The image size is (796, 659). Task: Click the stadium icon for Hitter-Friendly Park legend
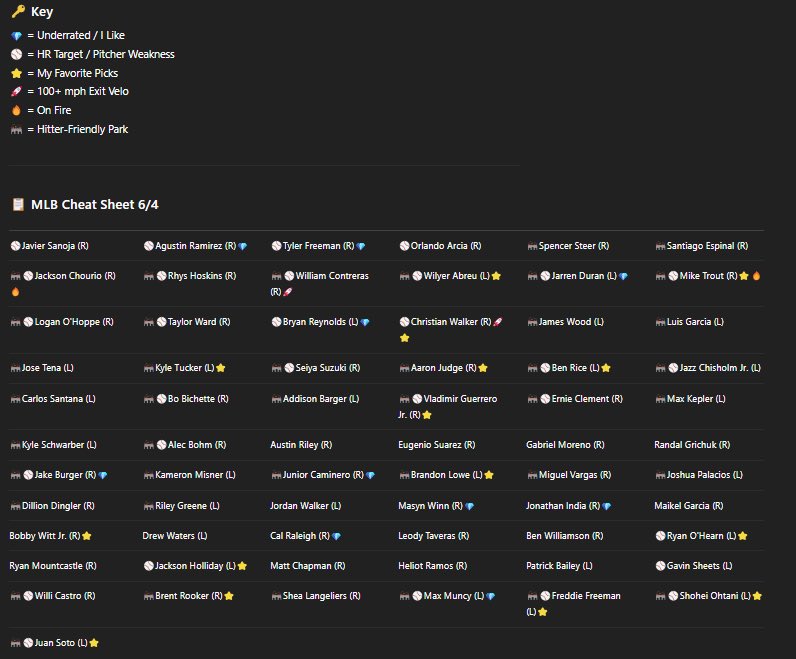pyautogui.click(x=16, y=130)
